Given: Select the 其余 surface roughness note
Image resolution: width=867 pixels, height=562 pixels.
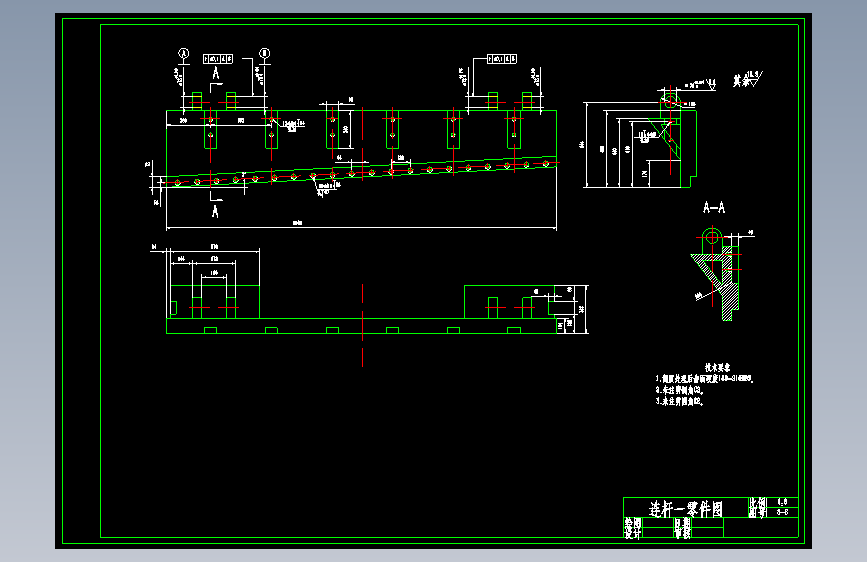Looking at the screenshot, I should coord(748,80).
